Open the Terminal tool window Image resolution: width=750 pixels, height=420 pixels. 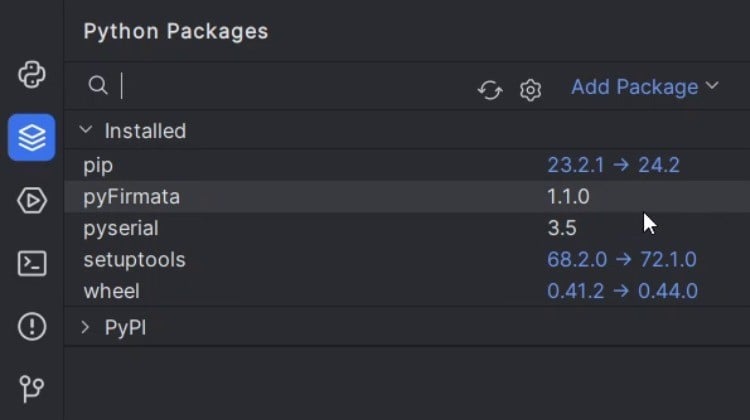point(32,263)
